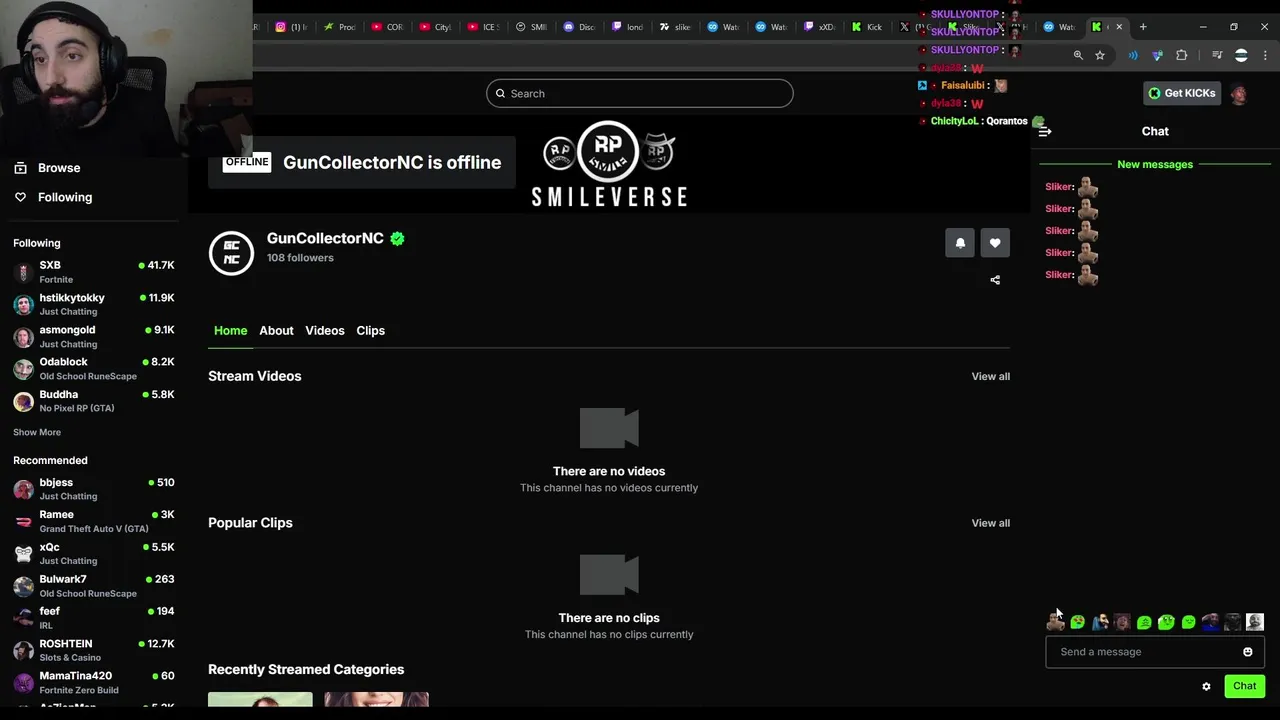Open Buddha channel in sidebar
1280x720 pixels.
point(94,400)
